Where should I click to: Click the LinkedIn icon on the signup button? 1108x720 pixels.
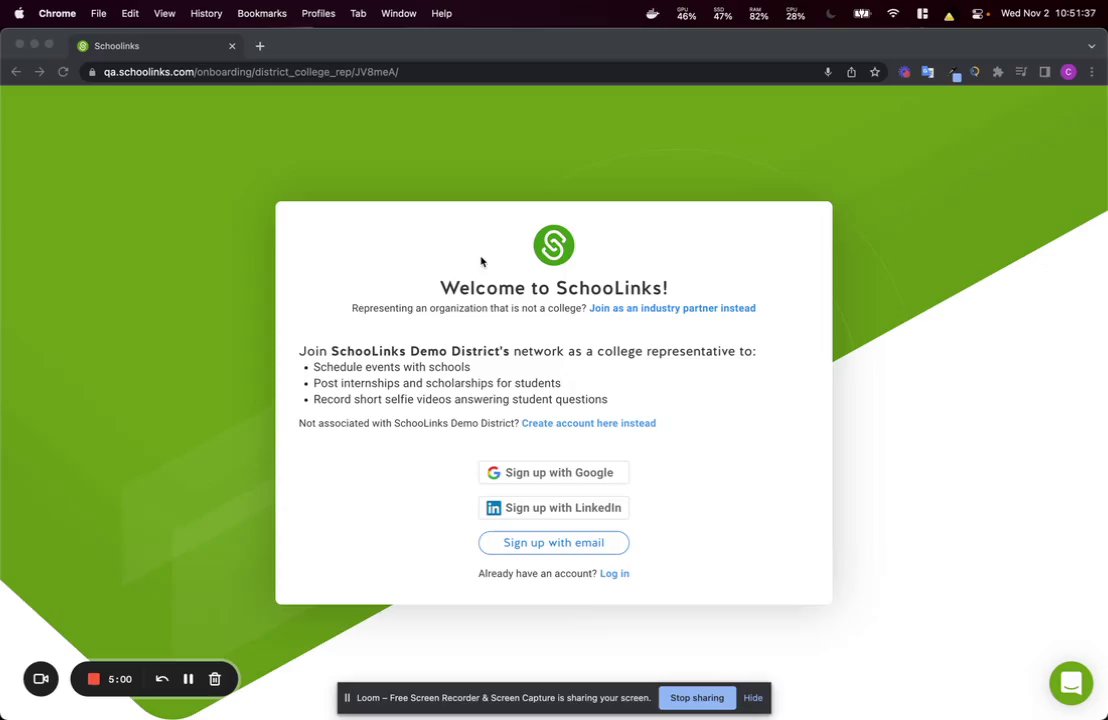(x=493, y=508)
